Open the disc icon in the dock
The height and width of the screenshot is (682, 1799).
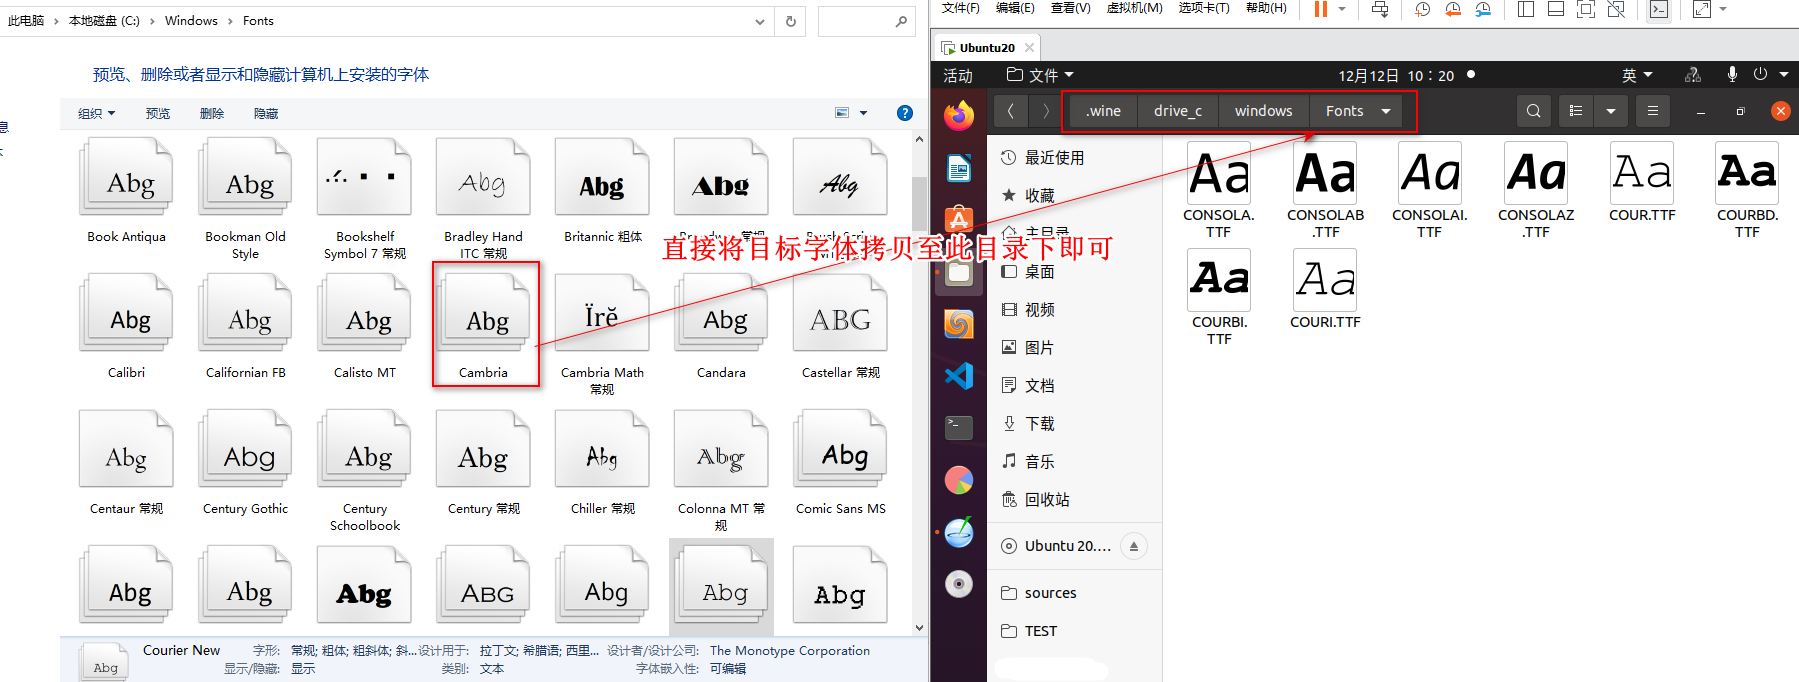959,584
